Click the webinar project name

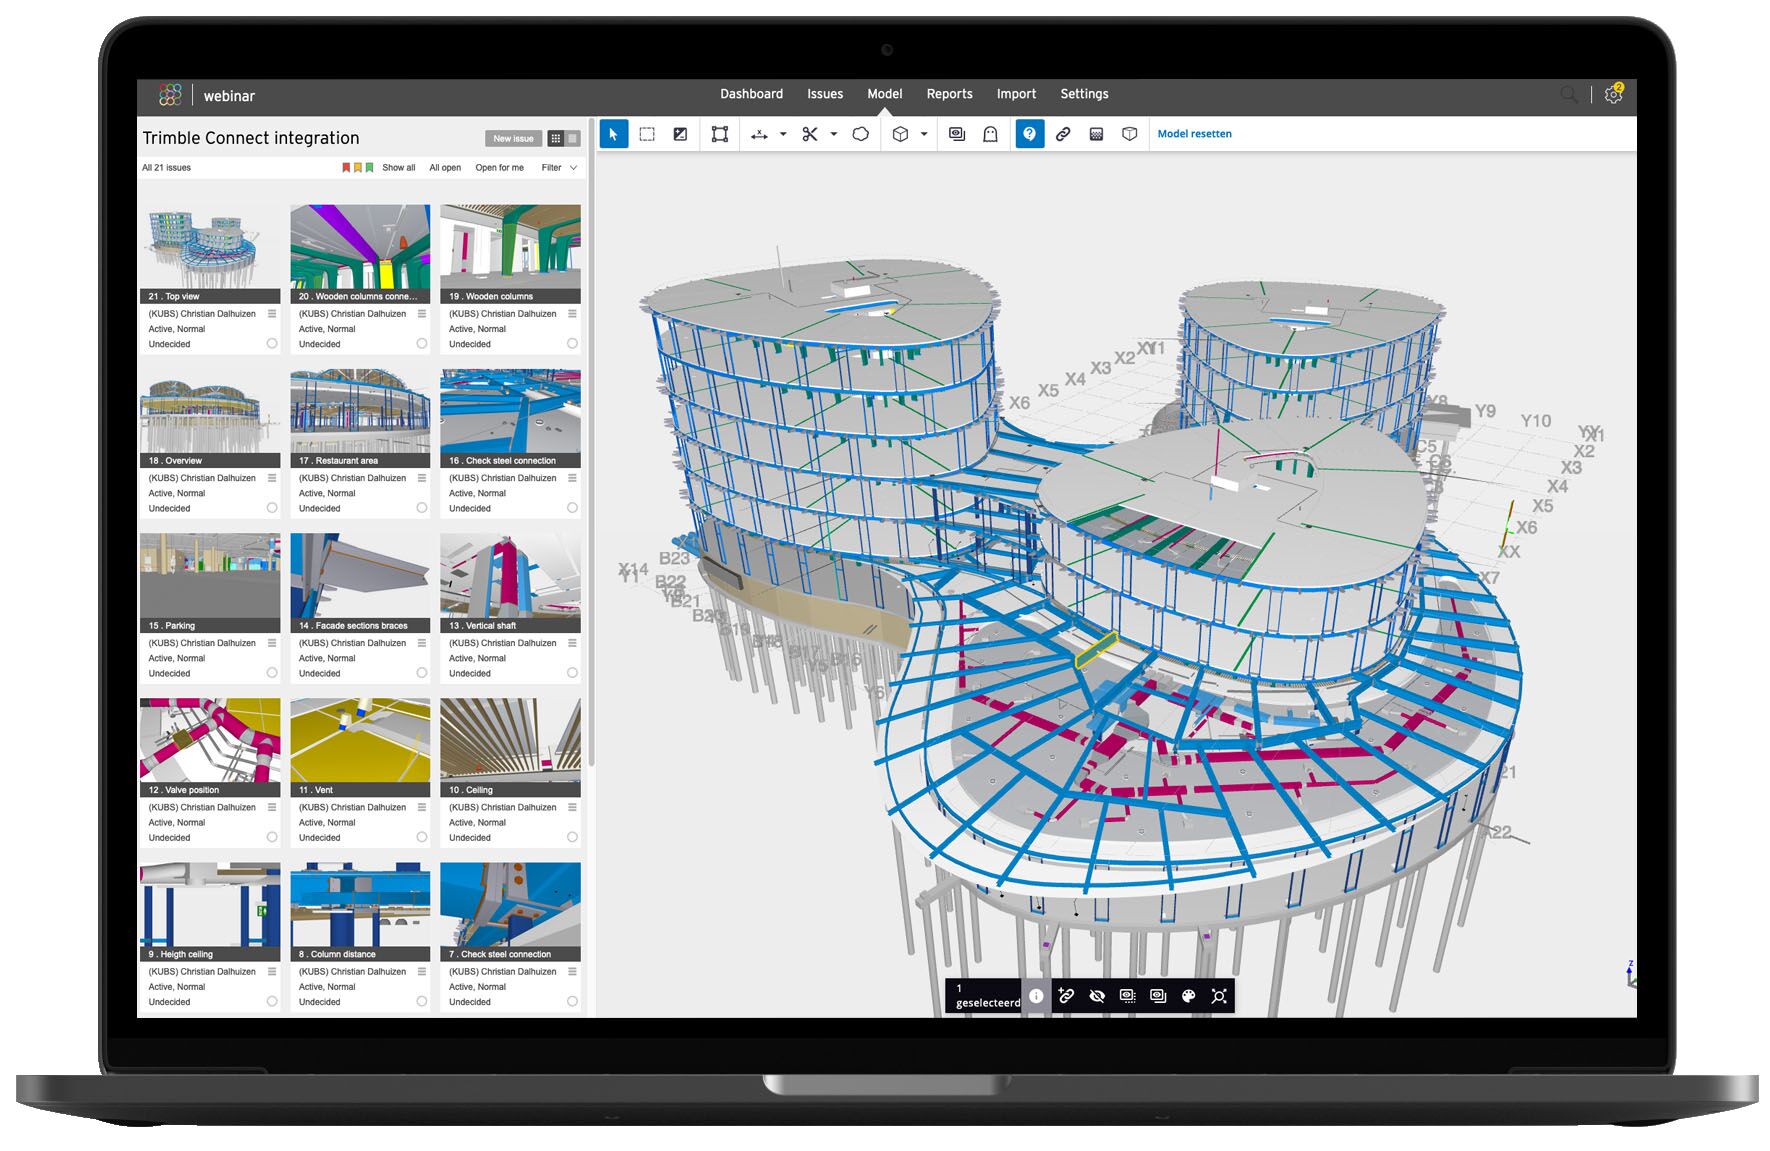point(229,96)
